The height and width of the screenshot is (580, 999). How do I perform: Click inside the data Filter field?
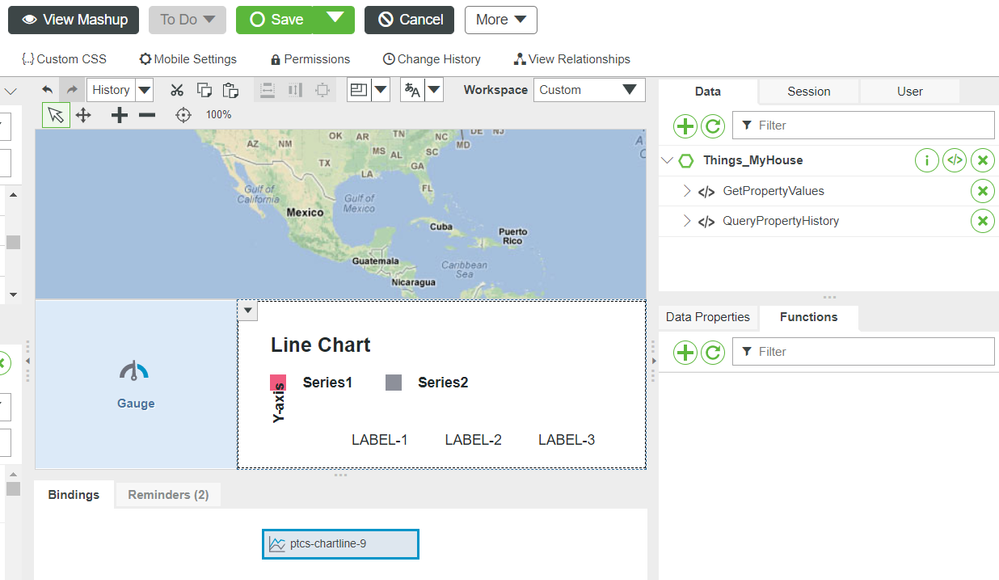click(863, 126)
